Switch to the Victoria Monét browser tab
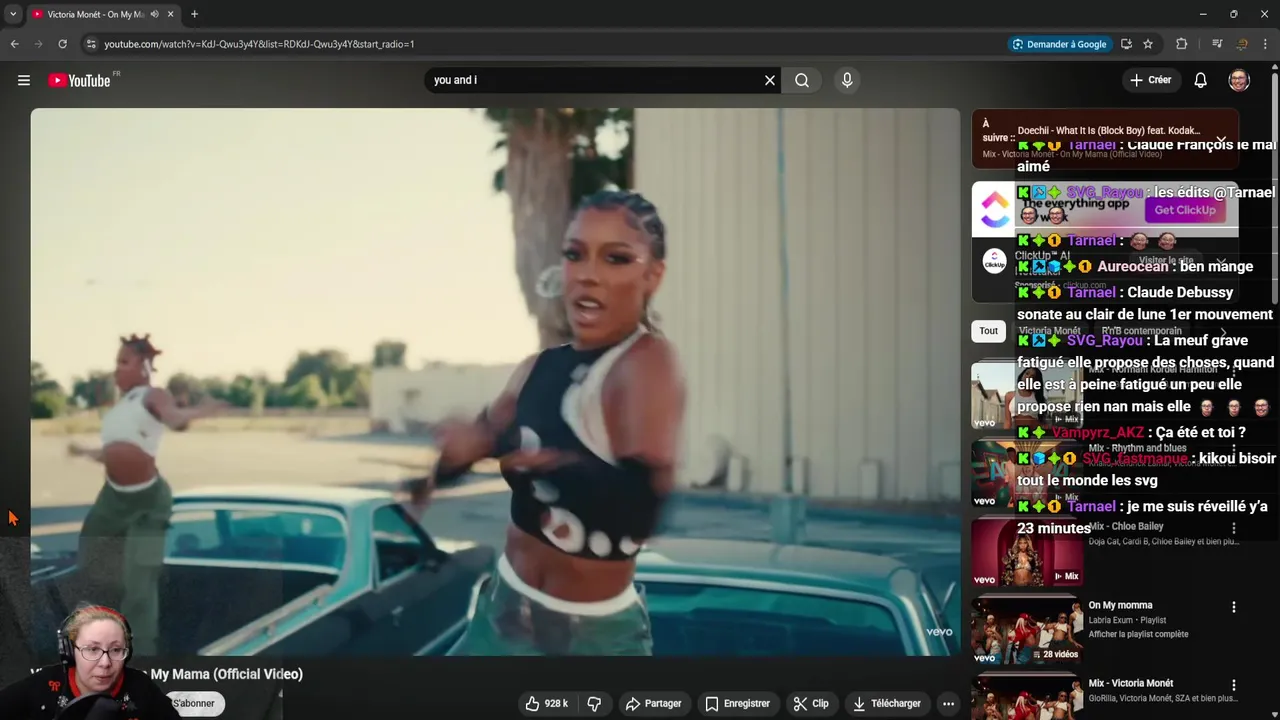The image size is (1280, 720). (x=95, y=14)
